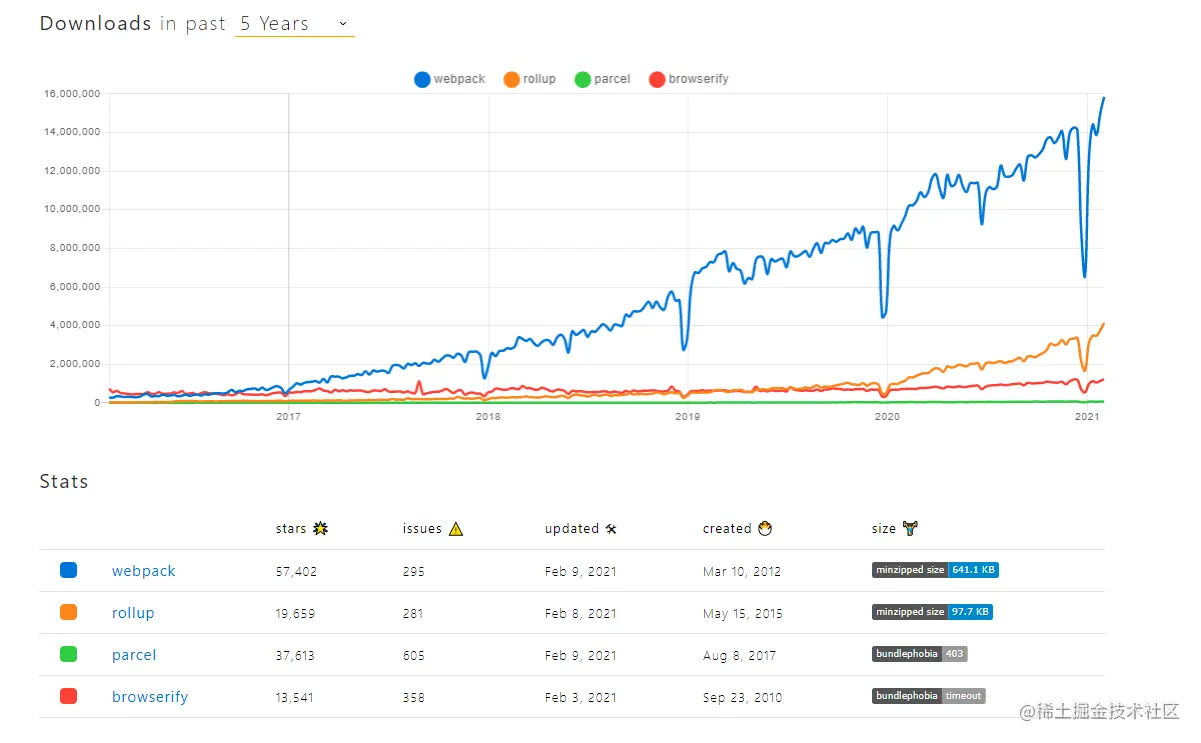Click browserify bundlephobia timeout badge
The width and height of the screenshot is (1201, 743).
(x=928, y=696)
